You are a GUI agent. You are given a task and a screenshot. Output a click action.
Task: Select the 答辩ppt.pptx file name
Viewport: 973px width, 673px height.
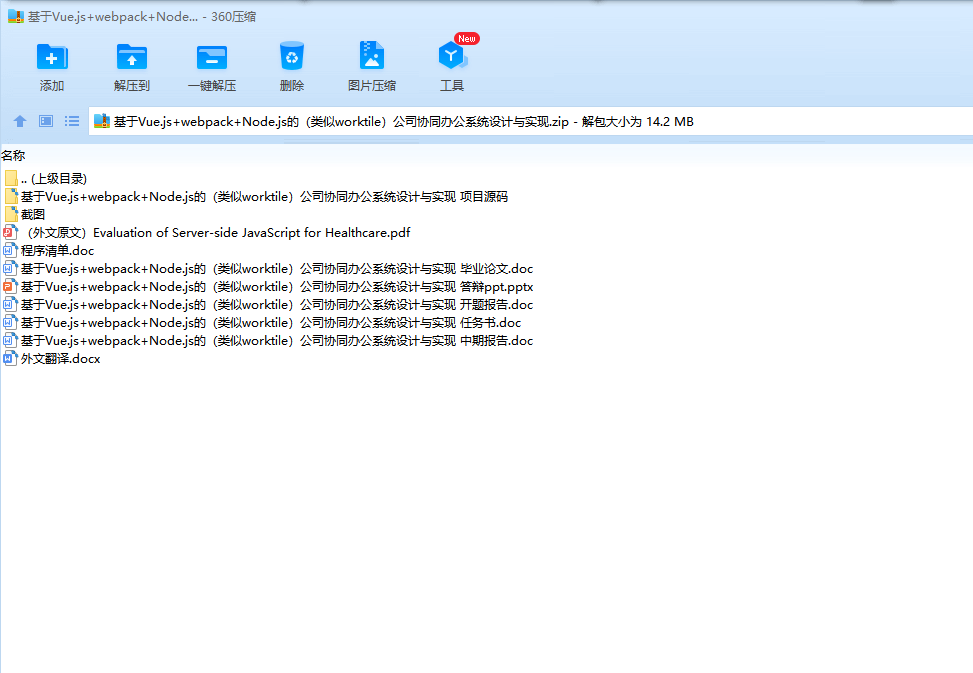pyautogui.click(x=277, y=287)
